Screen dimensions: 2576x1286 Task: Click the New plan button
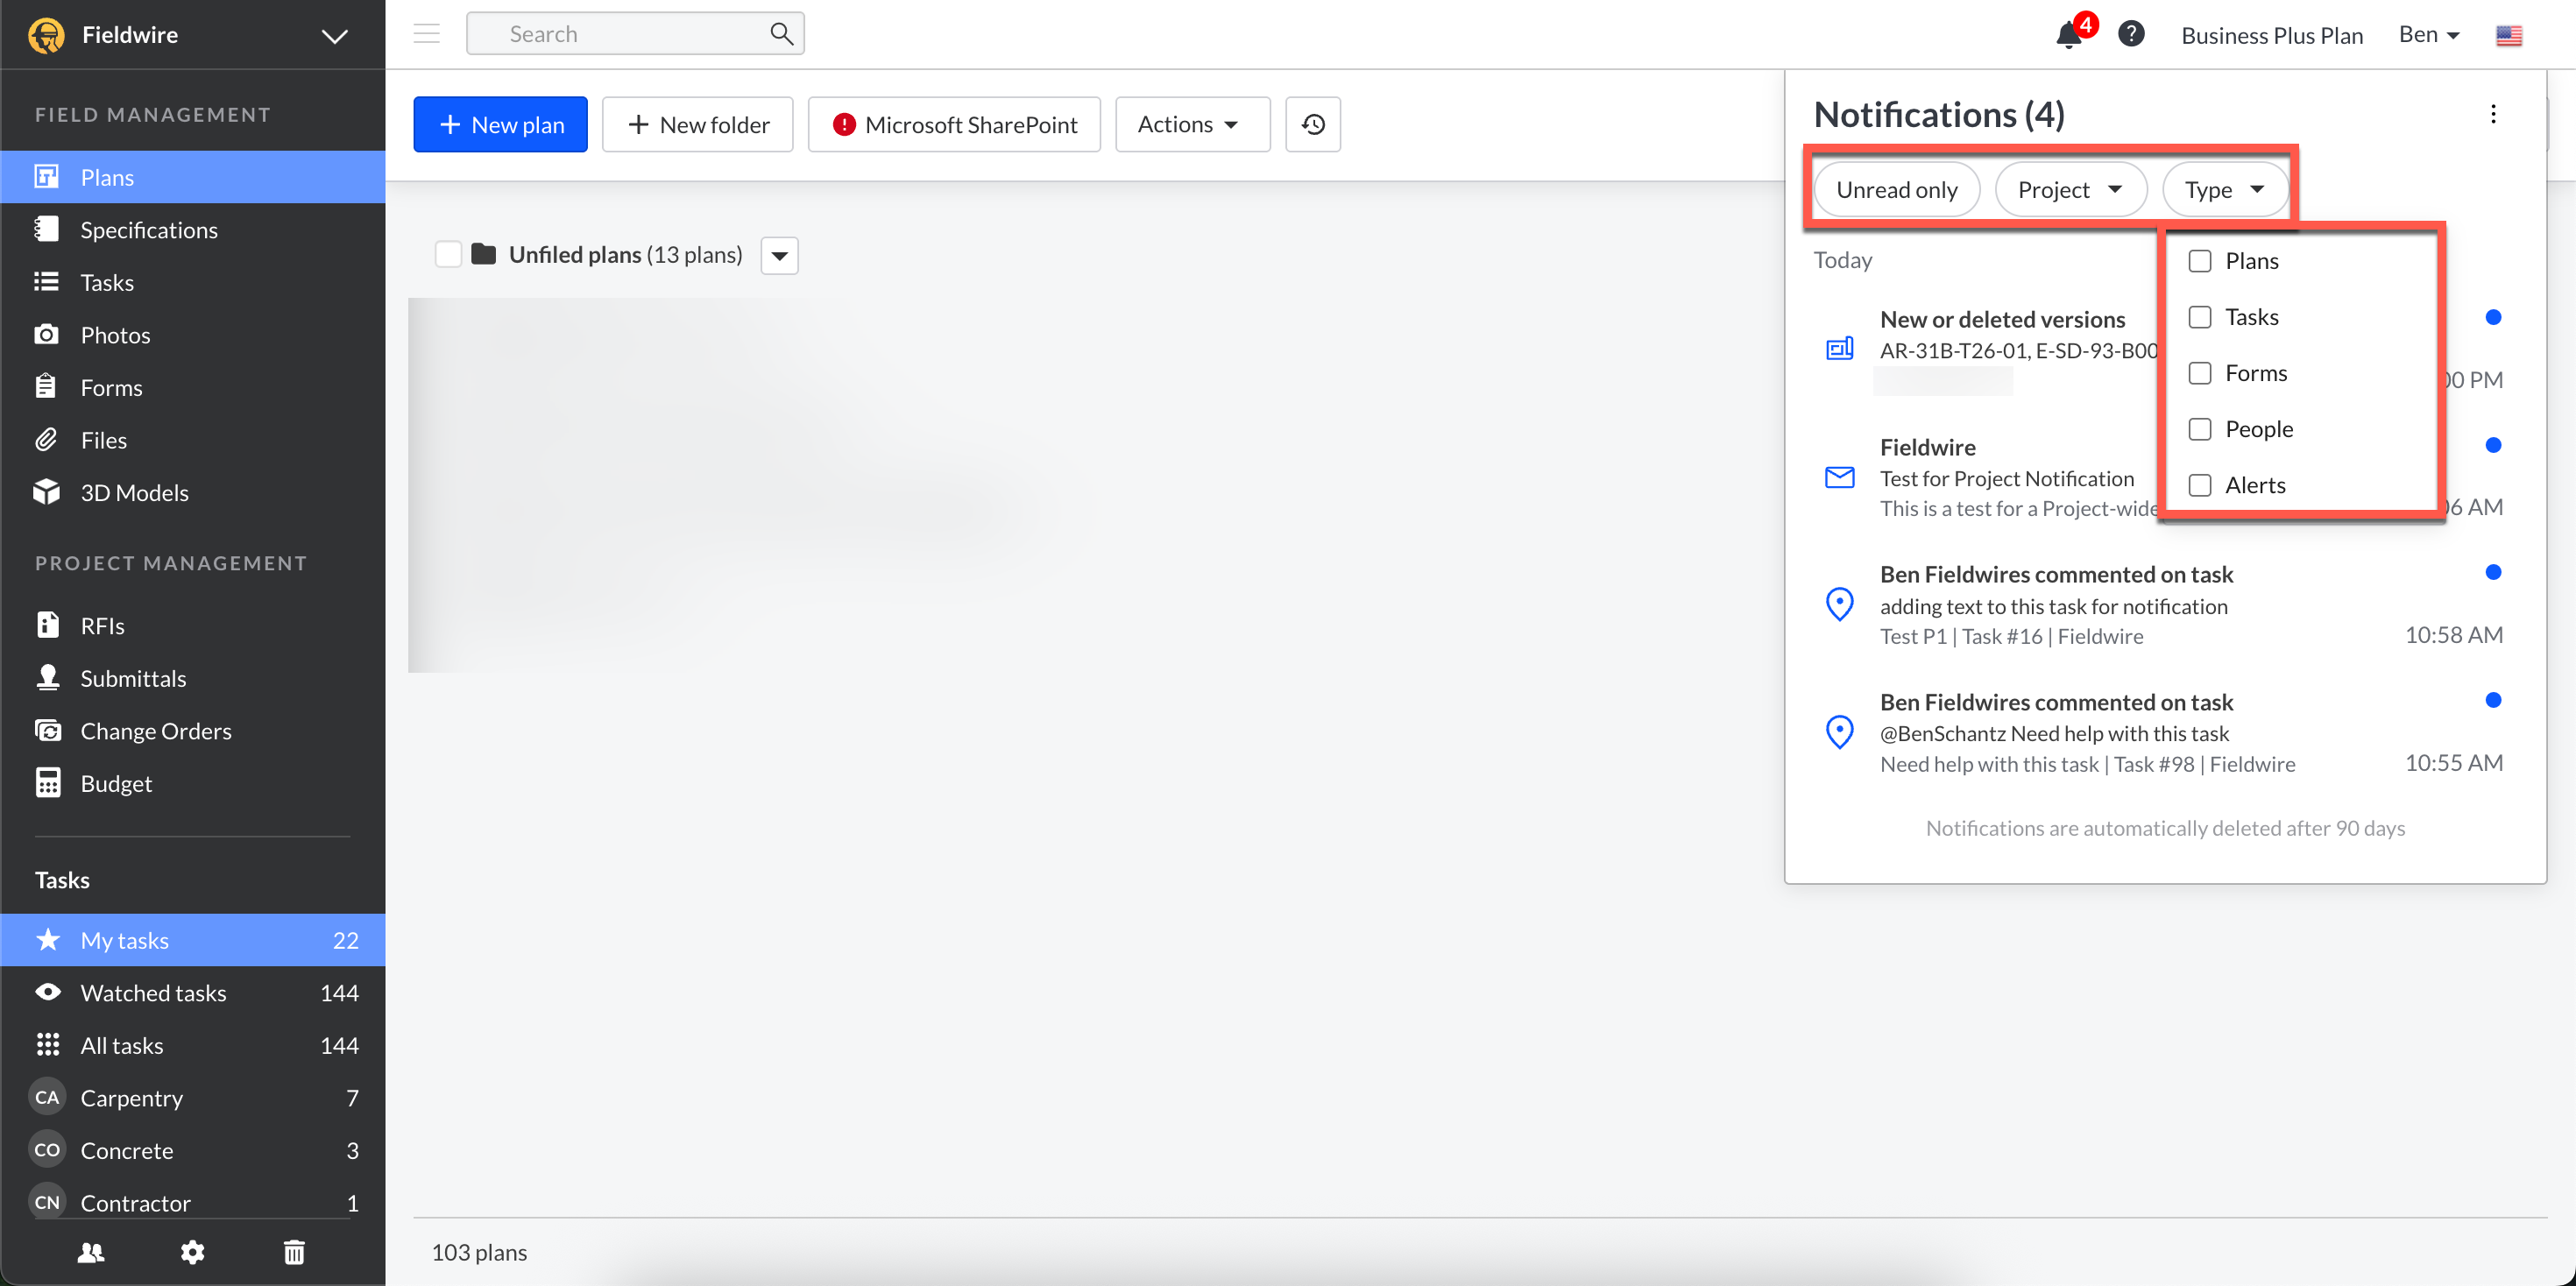coord(500,124)
